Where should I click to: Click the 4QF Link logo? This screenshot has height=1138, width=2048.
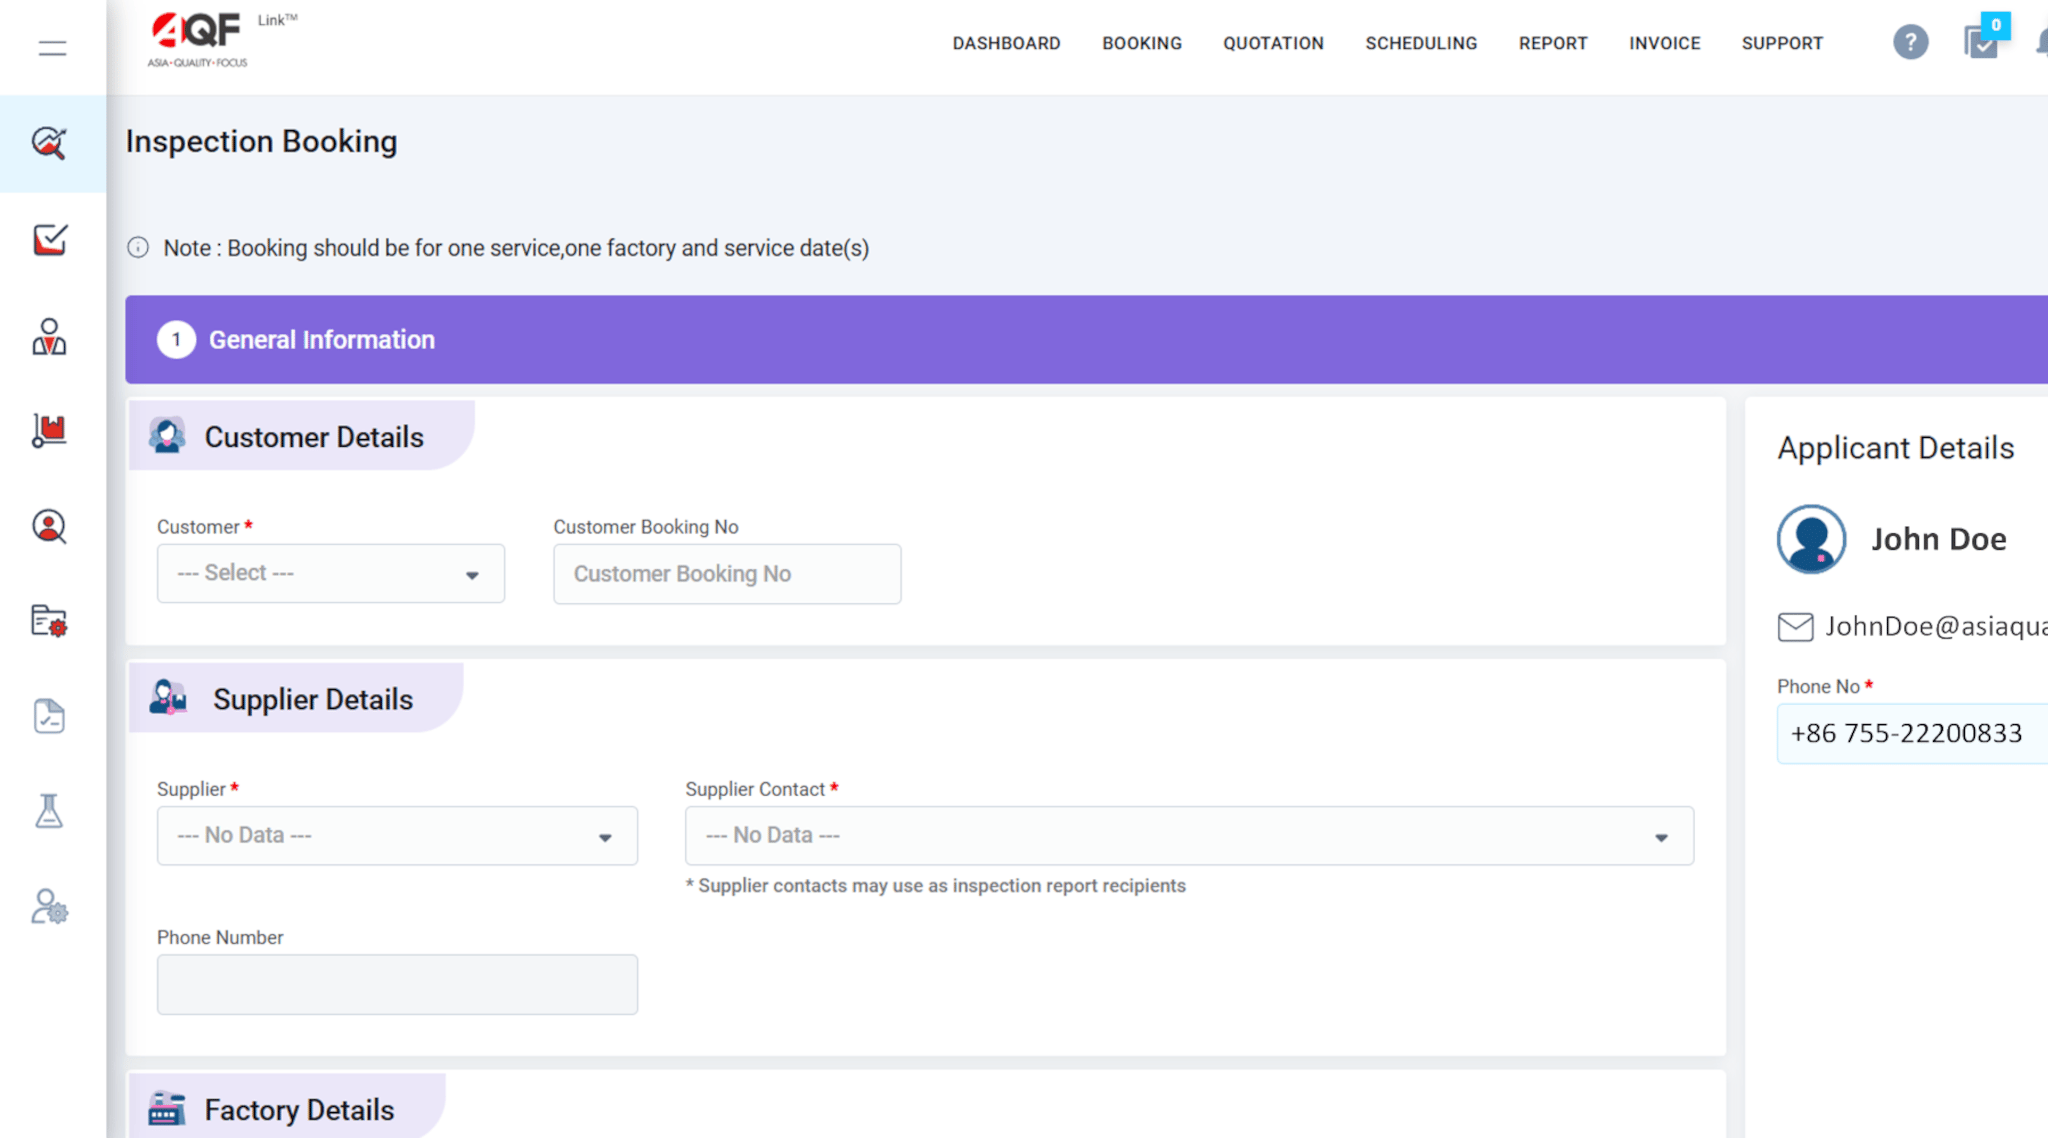(x=222, y=39)
